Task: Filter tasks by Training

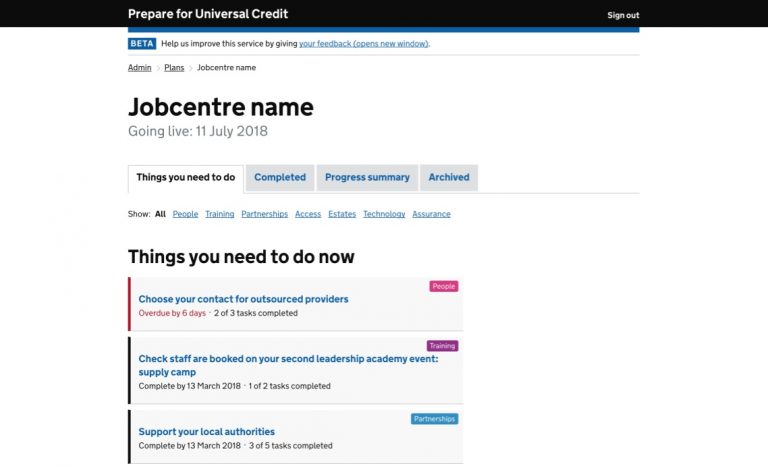Action: 220,214
